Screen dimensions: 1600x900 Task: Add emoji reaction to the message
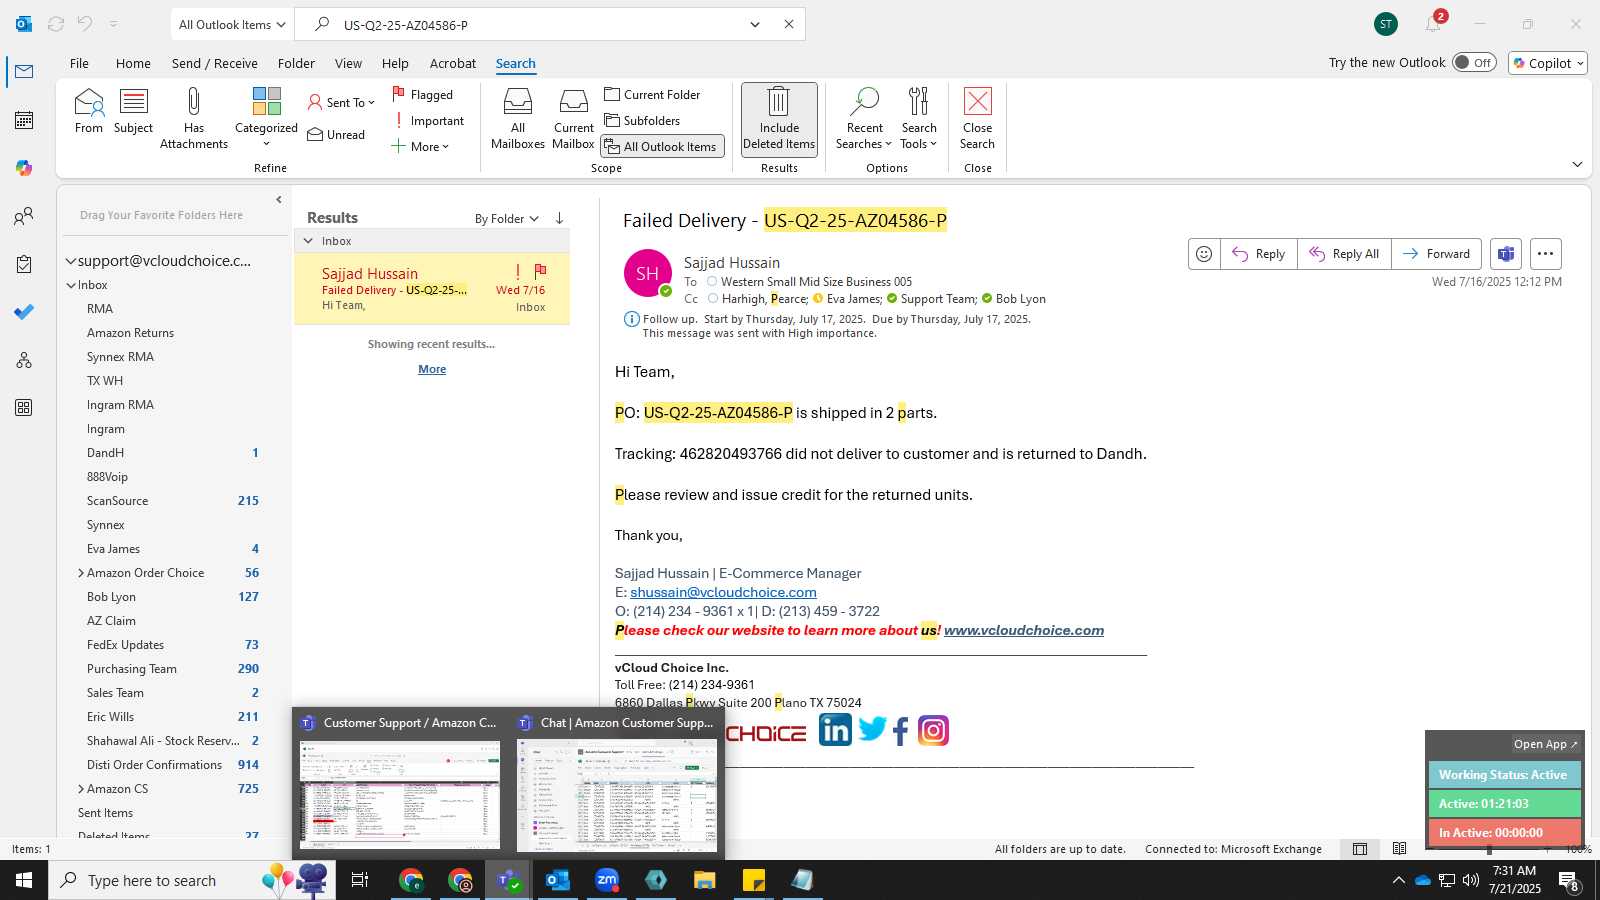[x=1204, y=254]
